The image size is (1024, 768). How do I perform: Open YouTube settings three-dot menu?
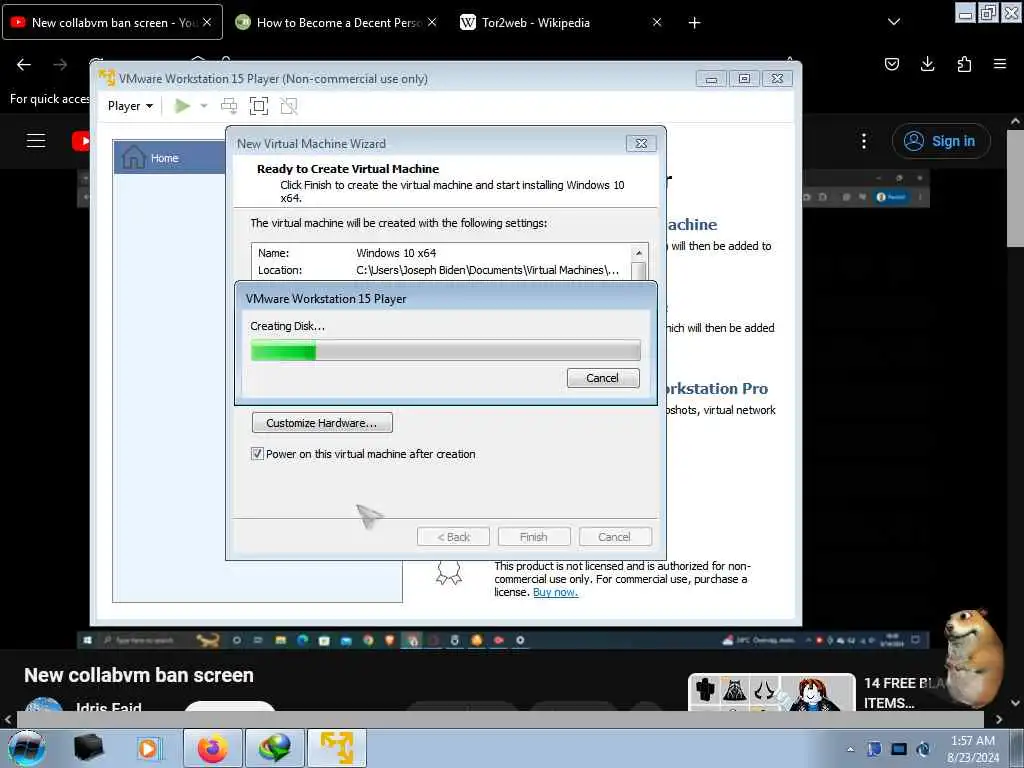pyautogui.click(x=864, y=141)
